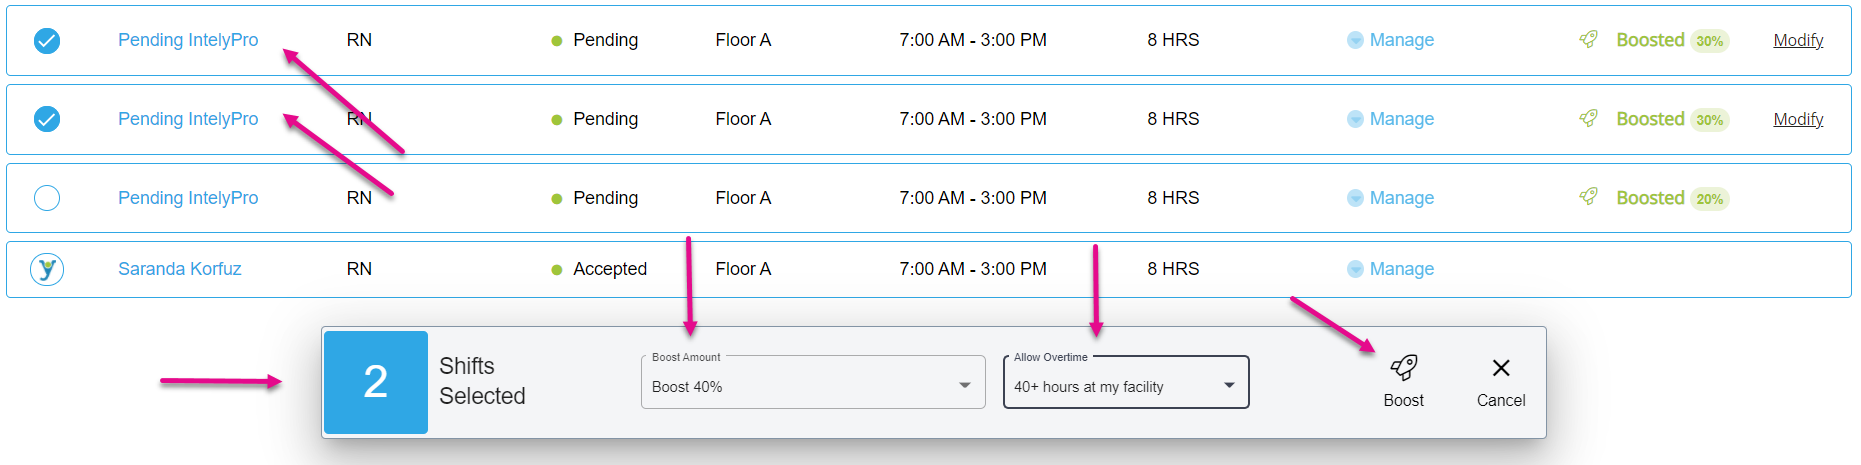Click rocket icon on Boosted 20% row
Screen dimensions: 1861x465
(1588, 197)
